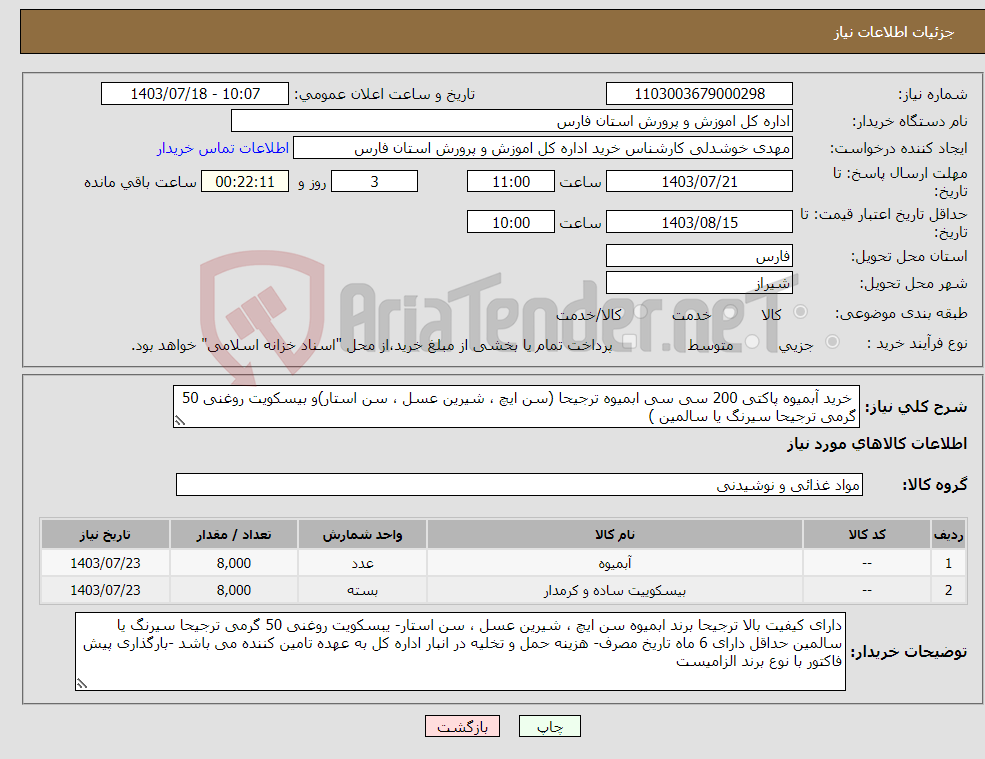Click the اطلاعات کالاهای مورد نیاز heading
Viewport: 985px width, 759px height.
(x=877, y=444)
